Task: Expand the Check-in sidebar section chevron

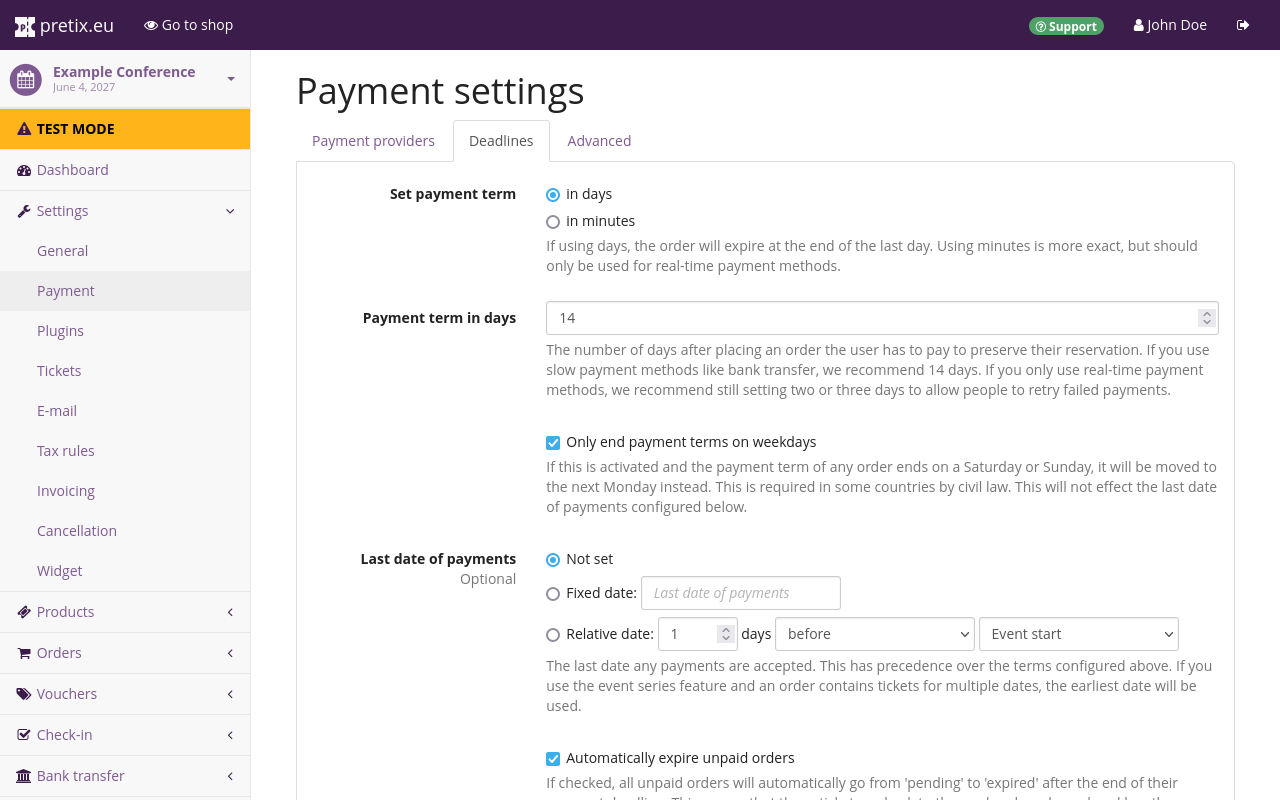Action: [230, 735]
